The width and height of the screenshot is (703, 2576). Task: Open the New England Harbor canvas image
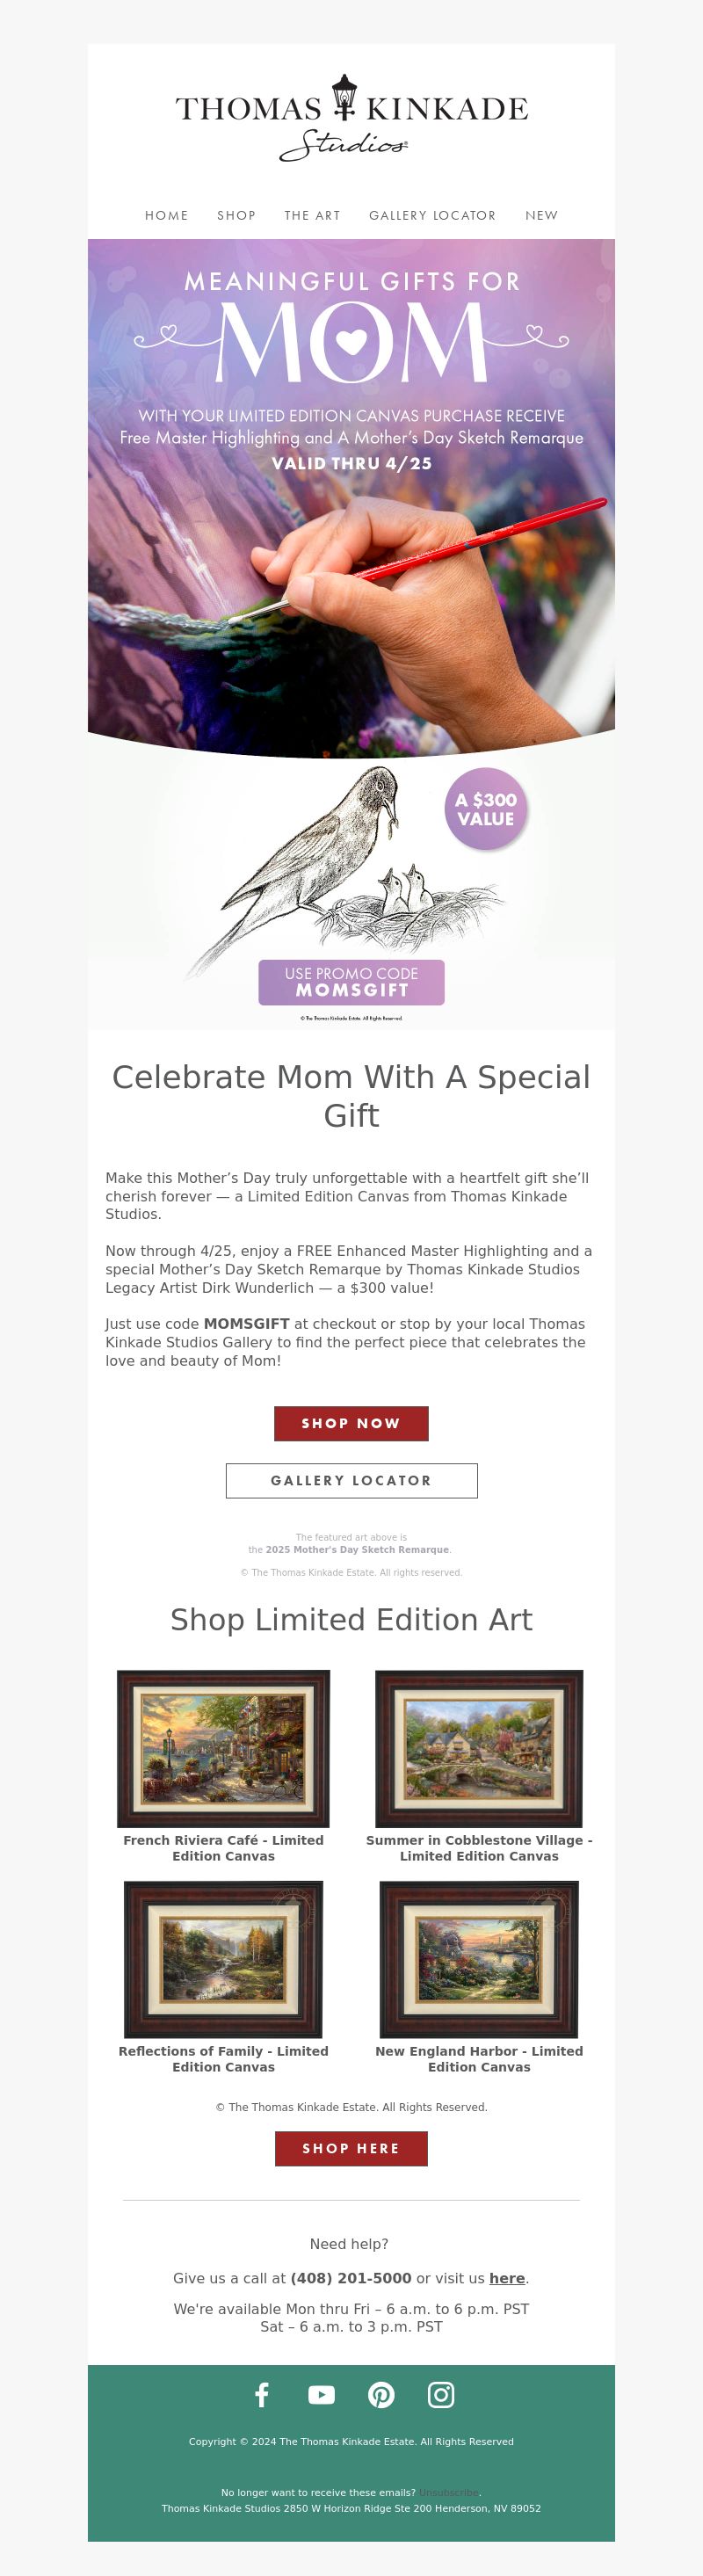pyautogui.click(x=479, y=1959)
